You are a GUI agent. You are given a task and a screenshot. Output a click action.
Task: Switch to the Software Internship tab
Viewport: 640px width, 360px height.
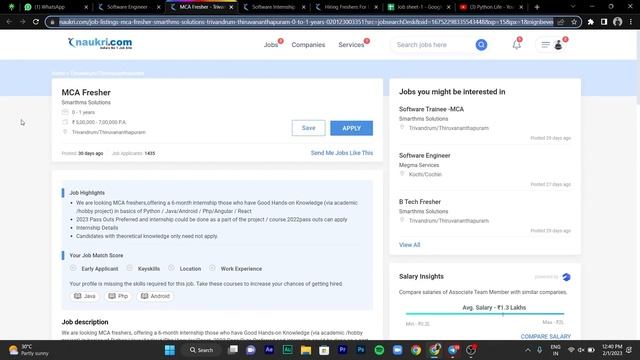pyautogui.click(x=274, y=7)
